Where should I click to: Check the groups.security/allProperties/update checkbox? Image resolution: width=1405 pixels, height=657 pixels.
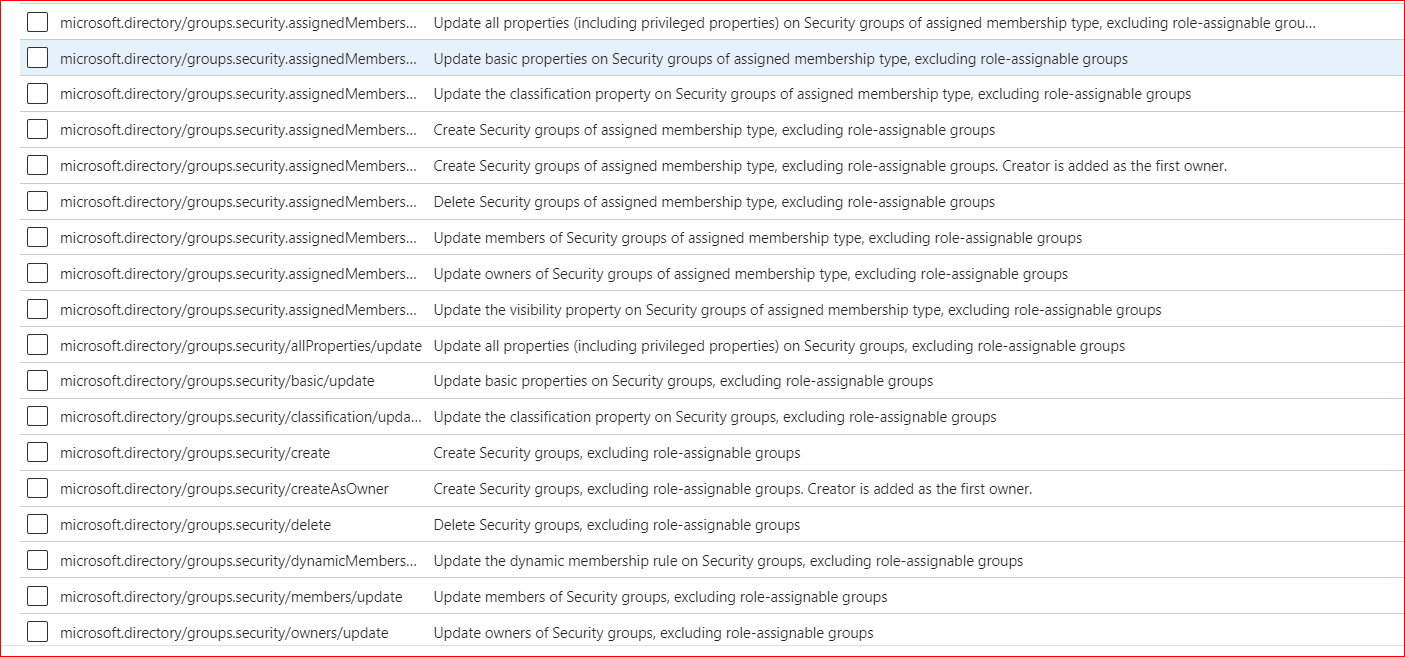click(37, 344)
